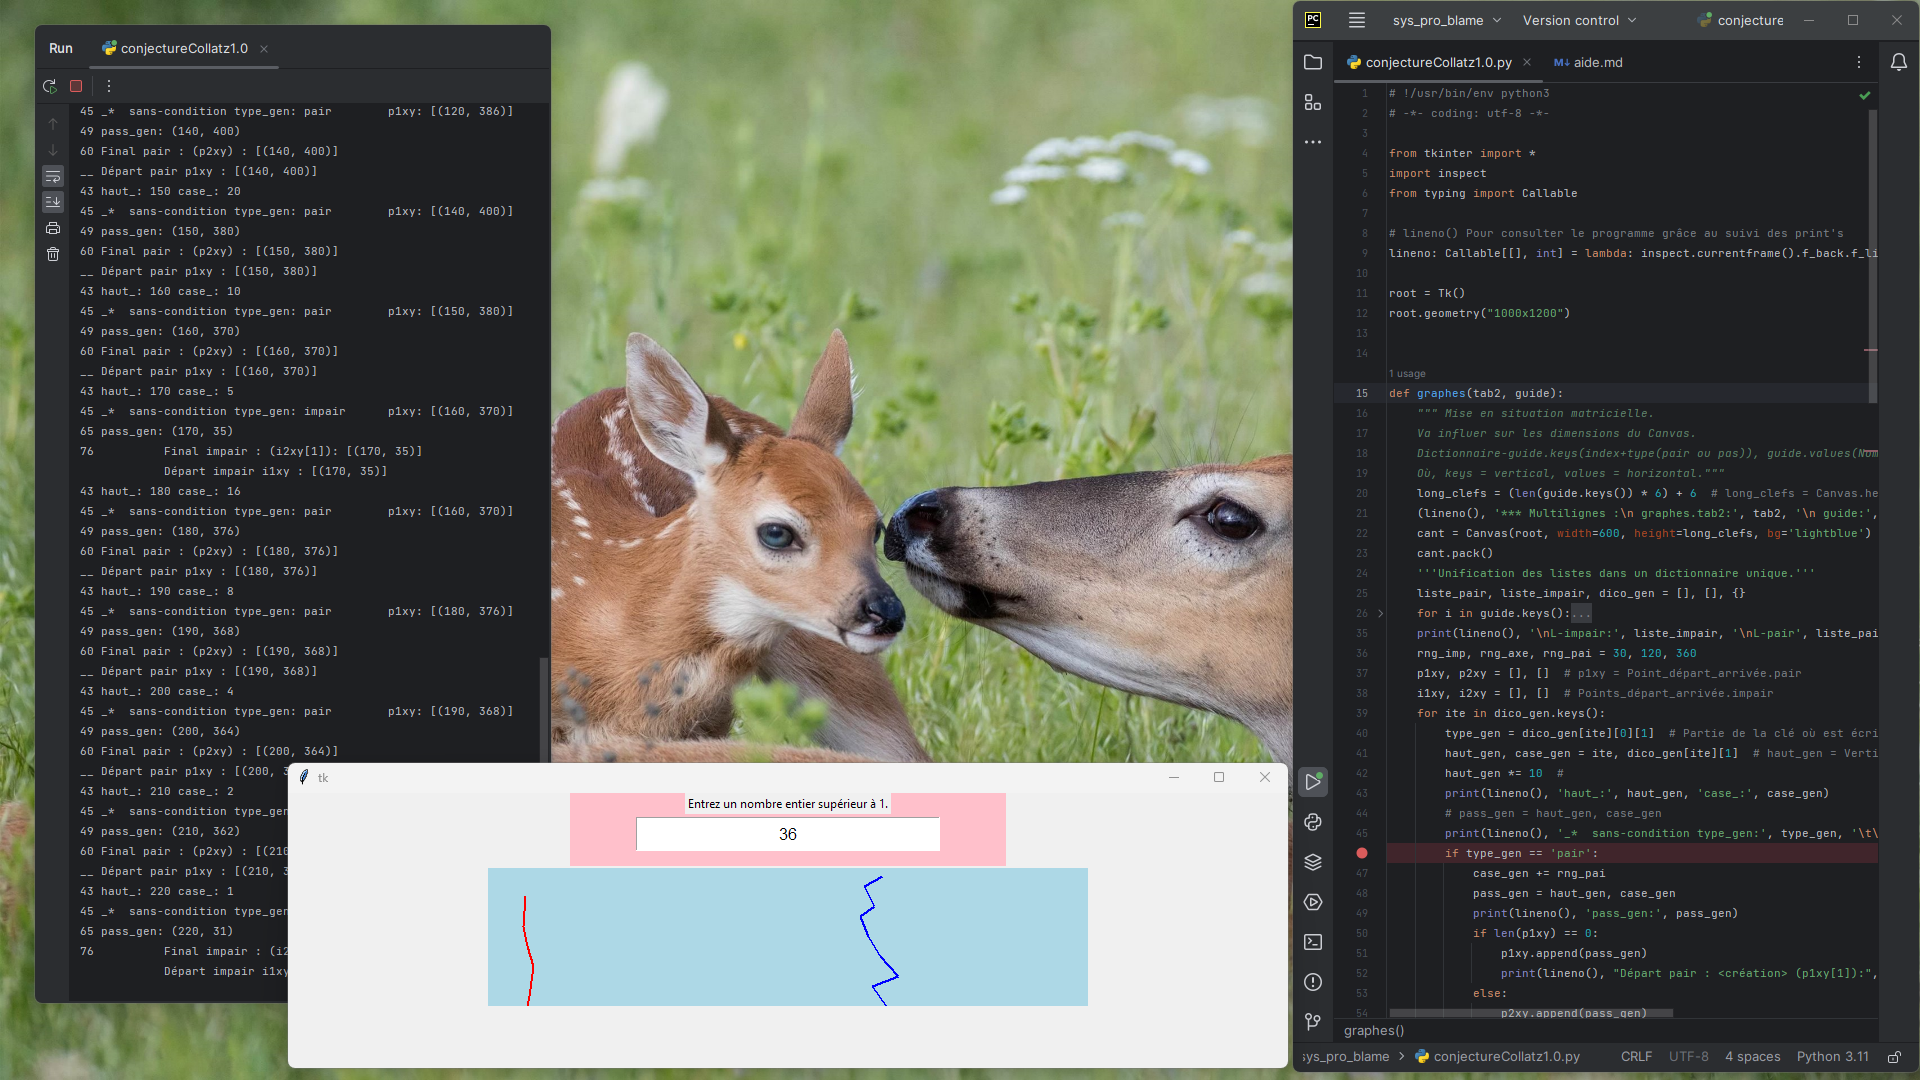Remove breakpoint on line 46
The height and width of the screenshot is (1080, 1920).
pos(1362,853)
